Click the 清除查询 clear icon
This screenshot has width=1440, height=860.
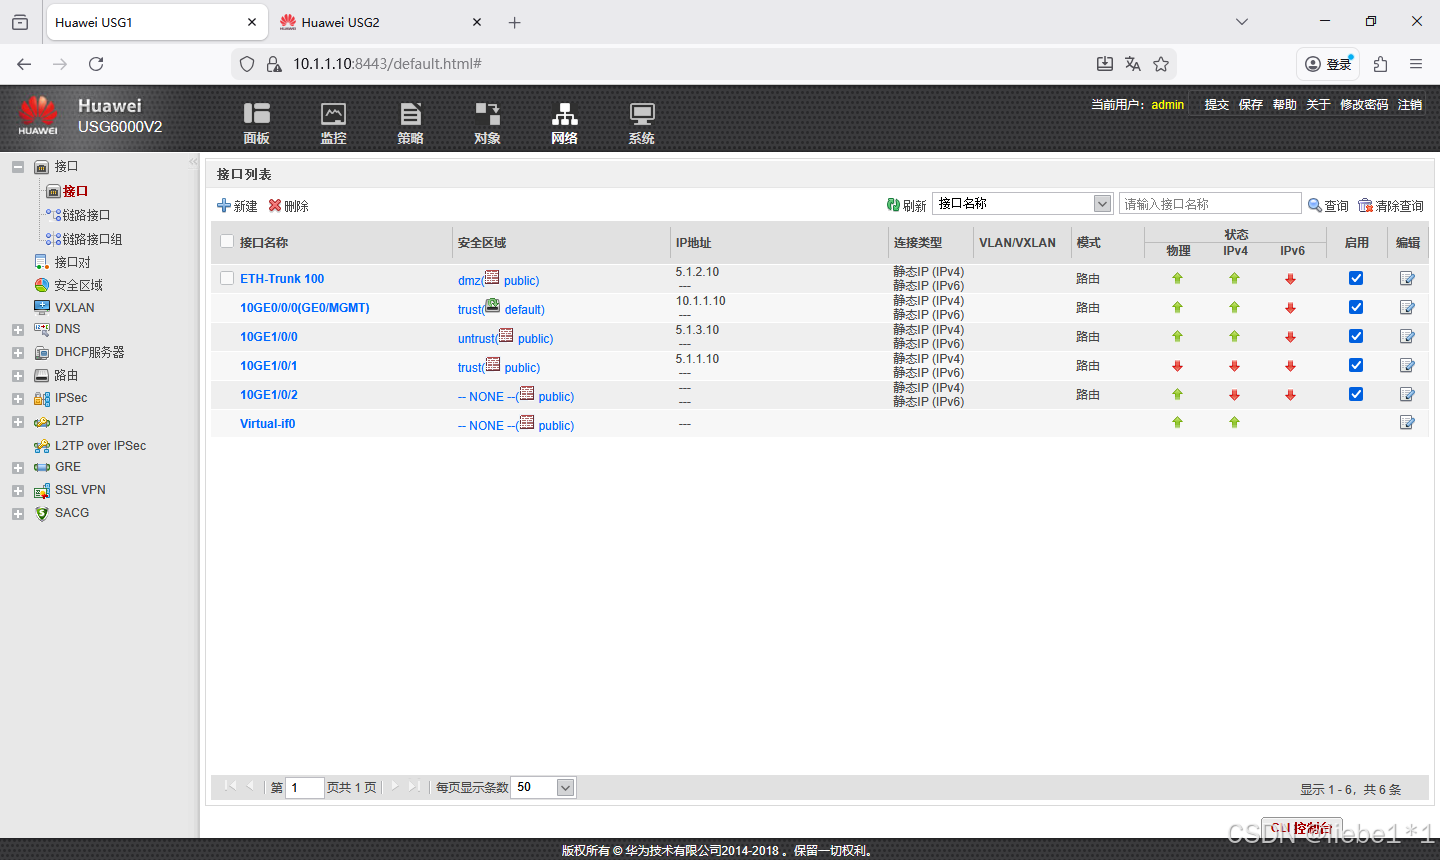click(x=1365, y=205)
